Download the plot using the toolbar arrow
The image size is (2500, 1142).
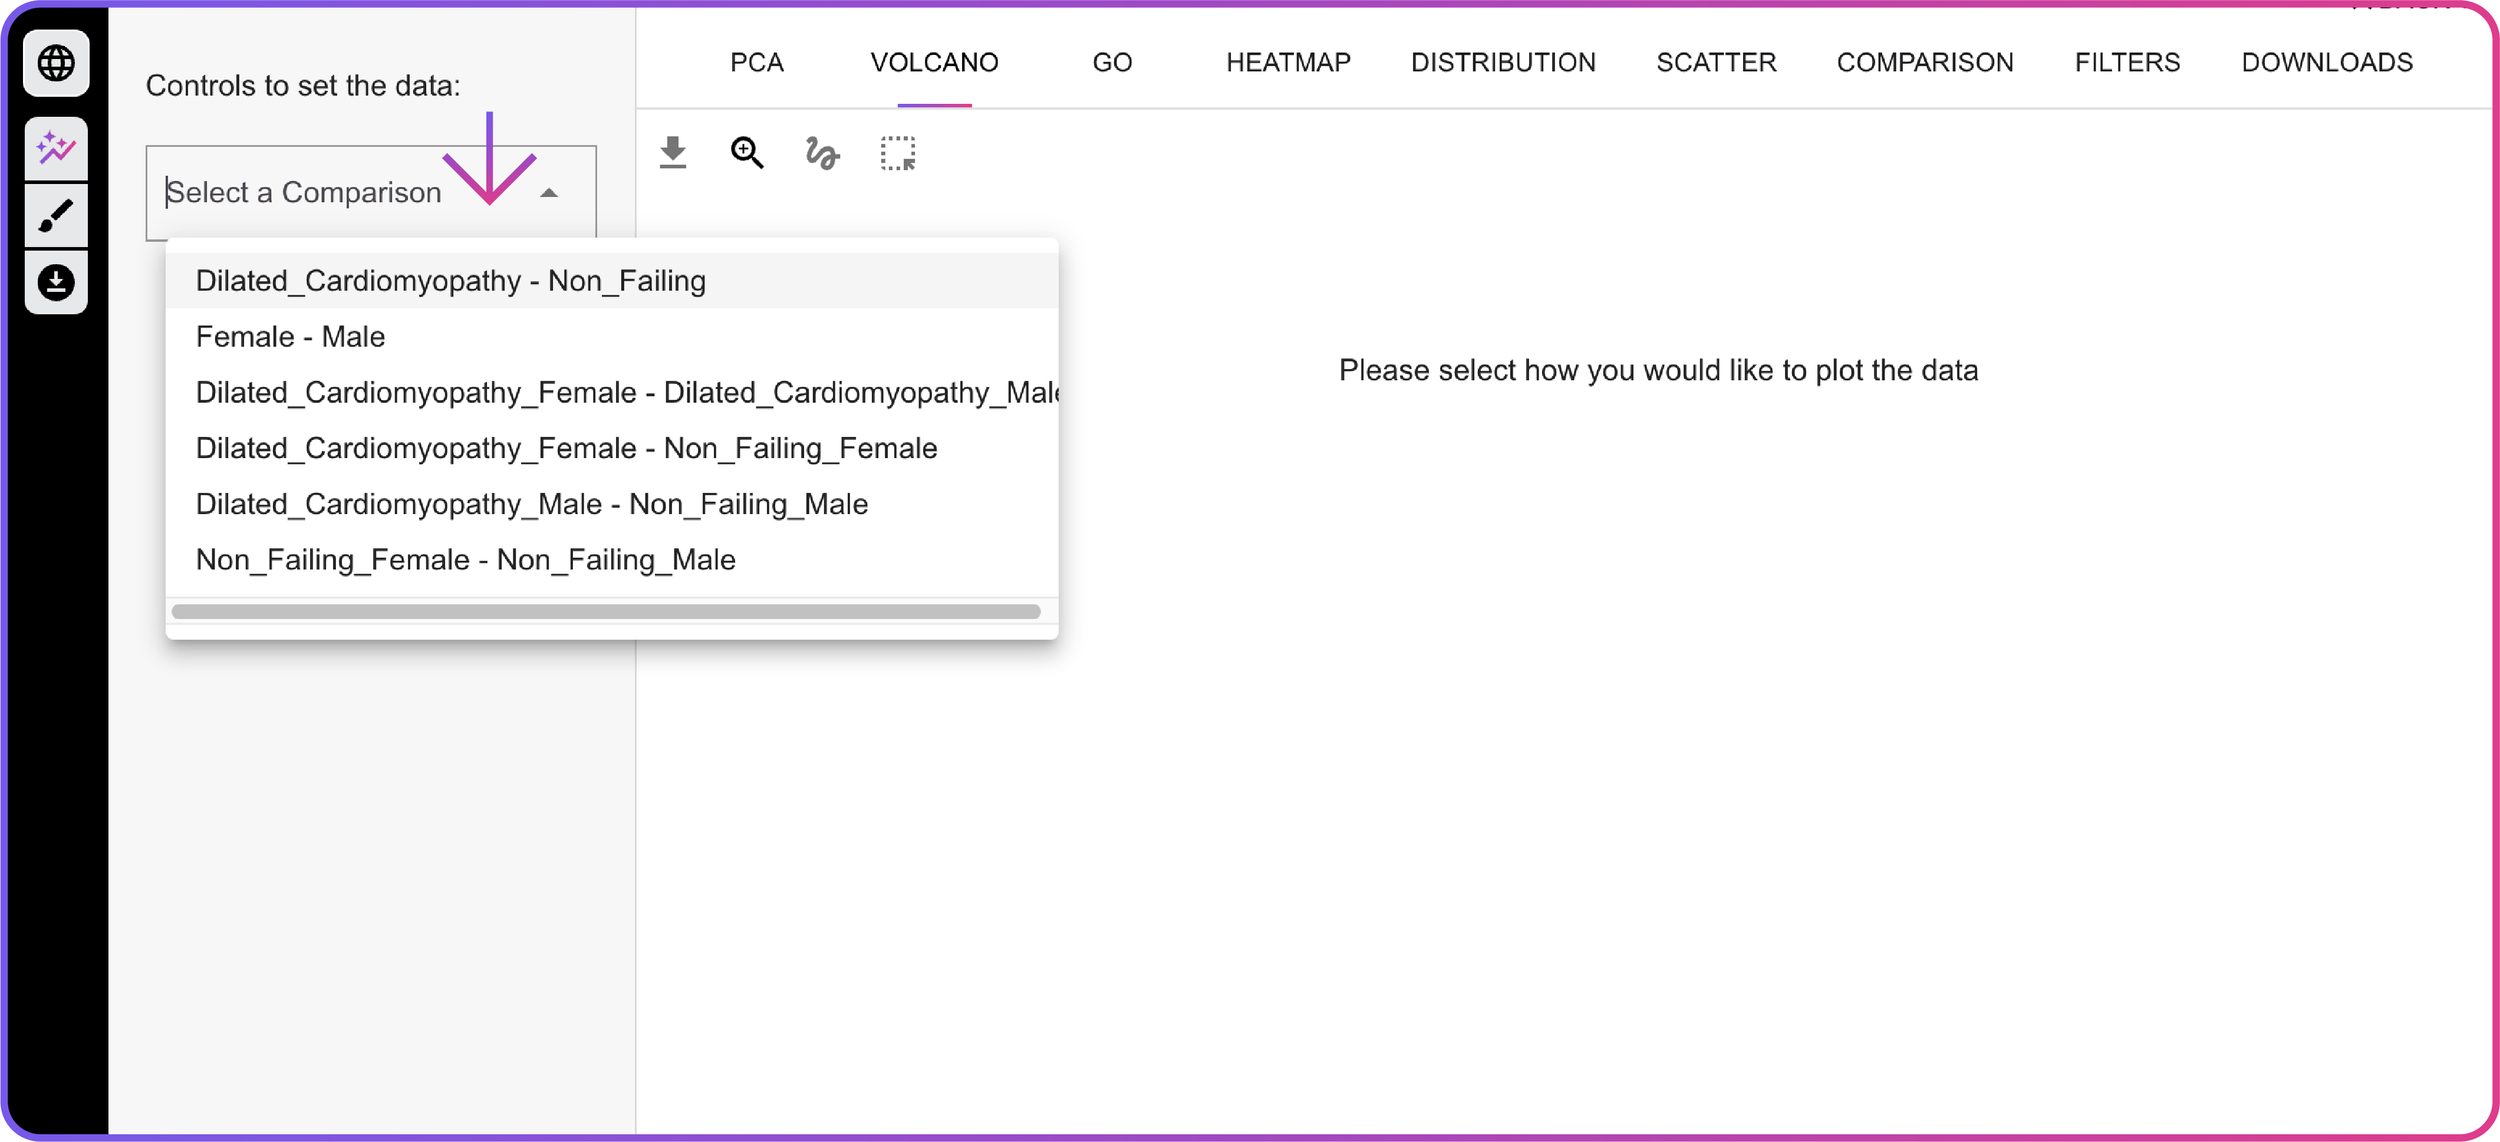pyautogui.click(x=673, y=153)
